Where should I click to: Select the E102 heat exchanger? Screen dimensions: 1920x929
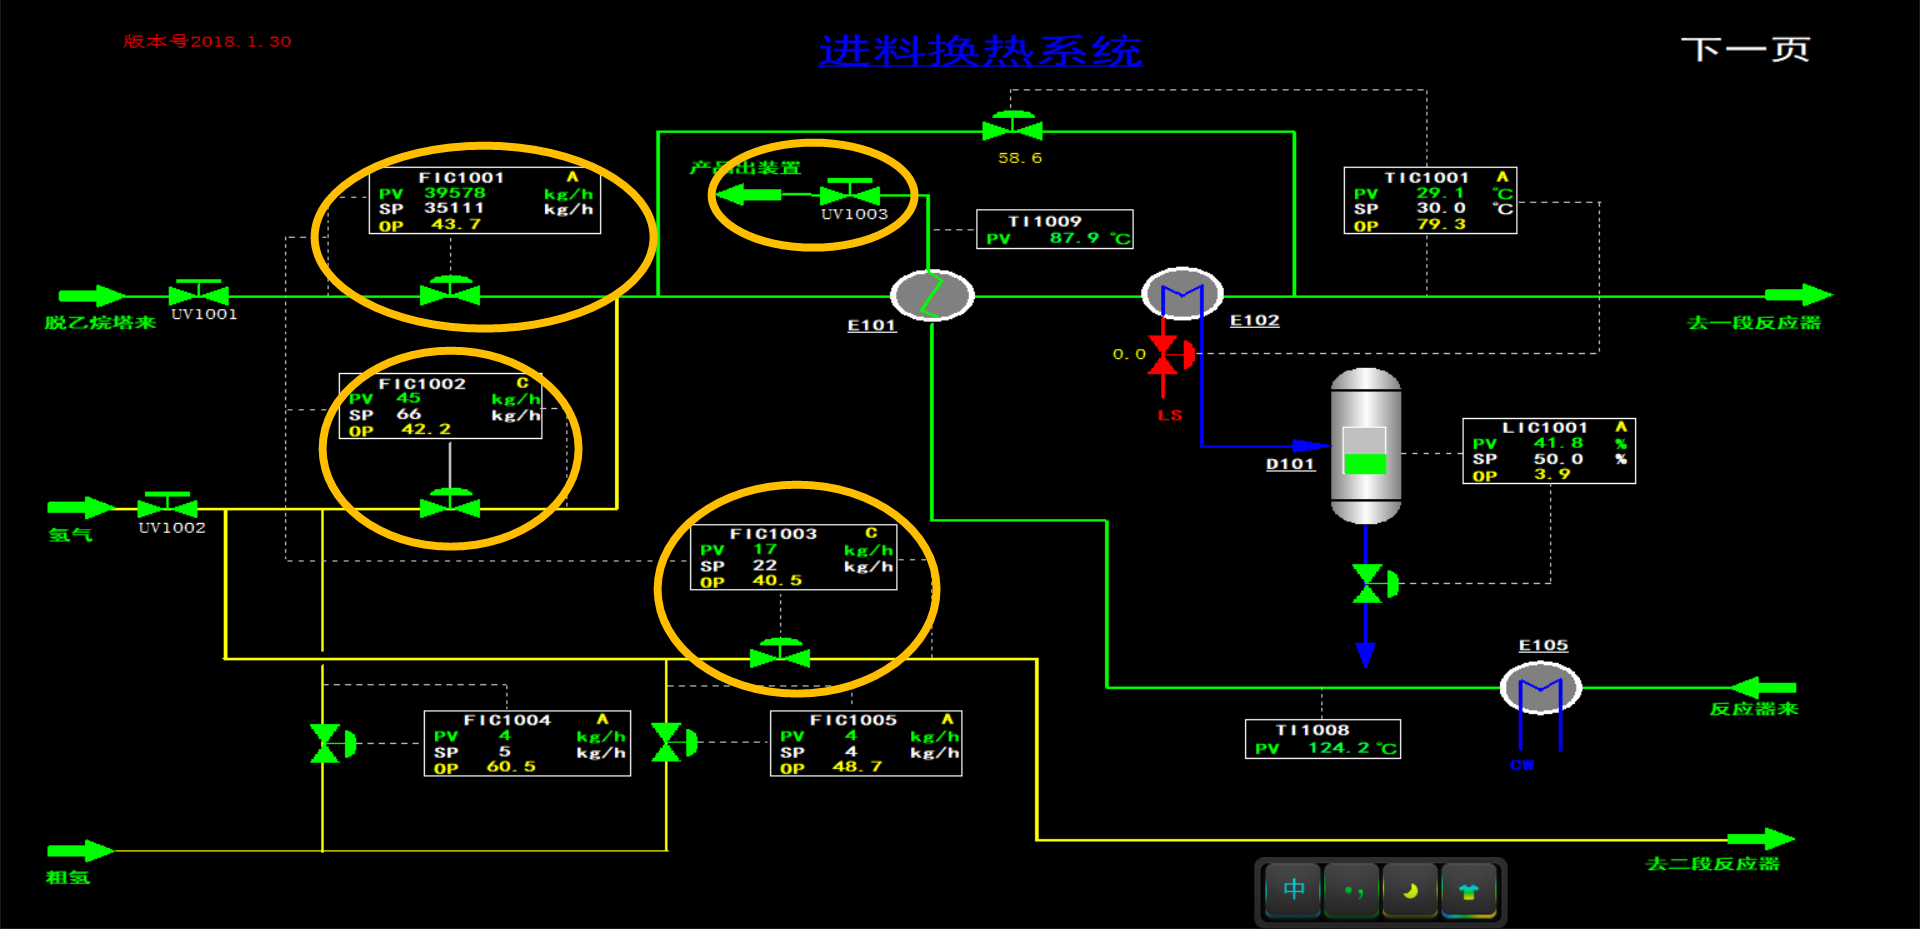tap(1182, 293)
